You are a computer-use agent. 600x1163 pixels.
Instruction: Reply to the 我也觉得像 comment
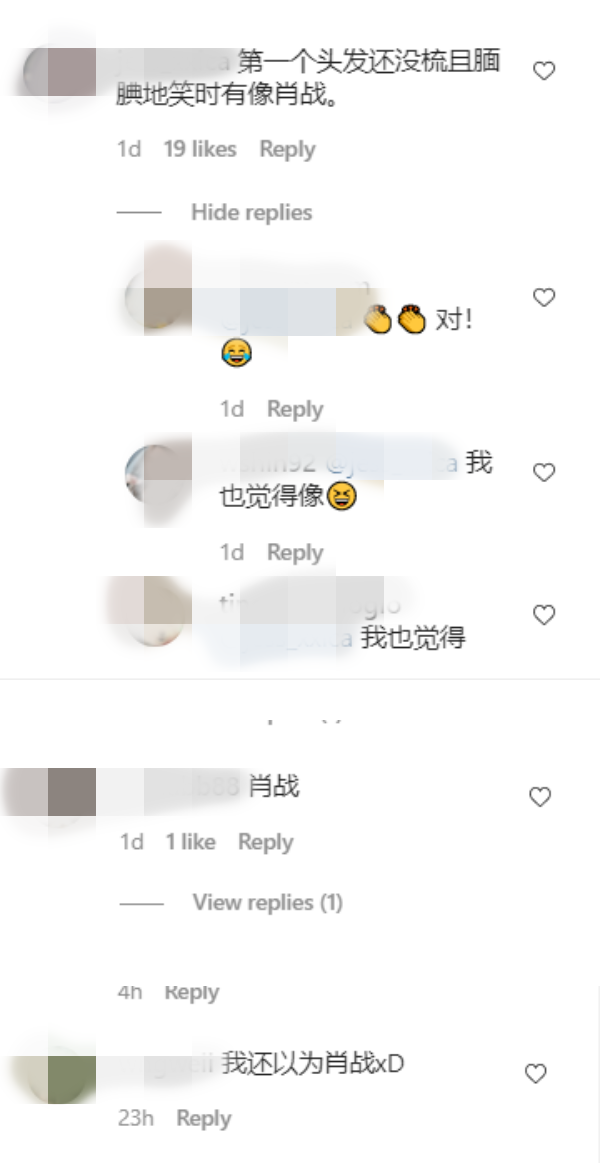295,553
